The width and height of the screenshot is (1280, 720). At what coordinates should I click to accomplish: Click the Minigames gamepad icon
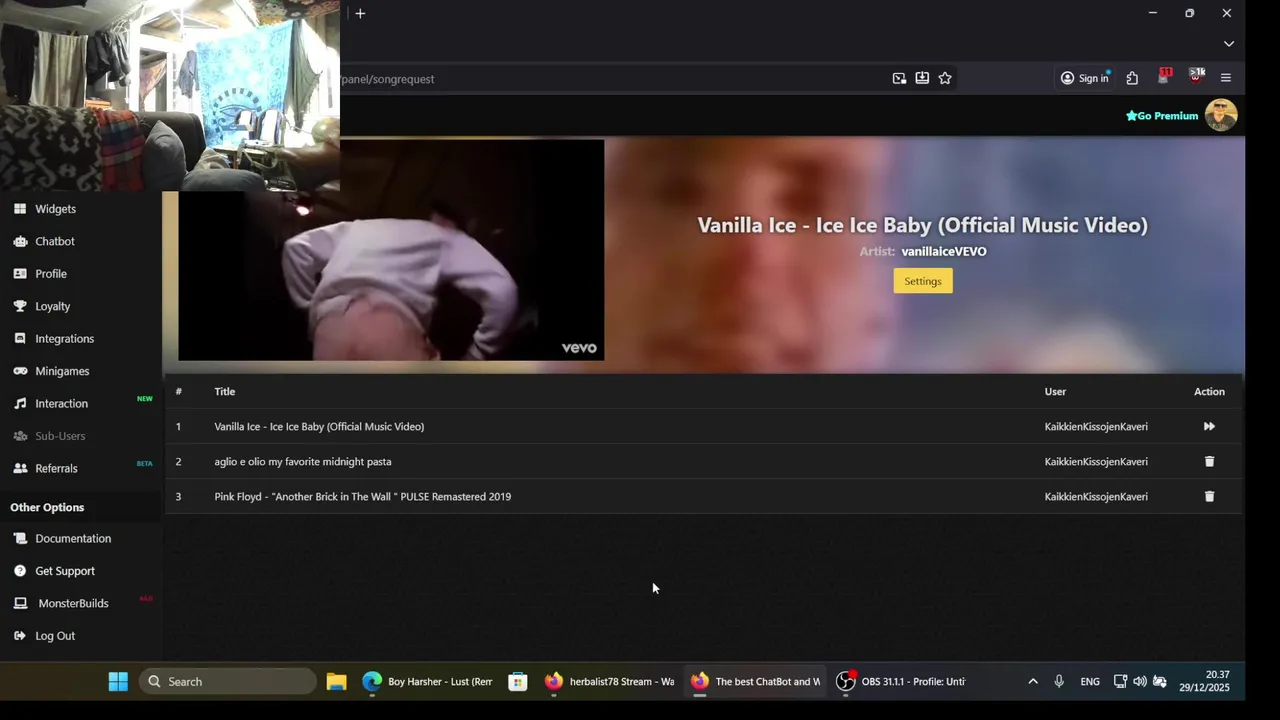(20, 371)
